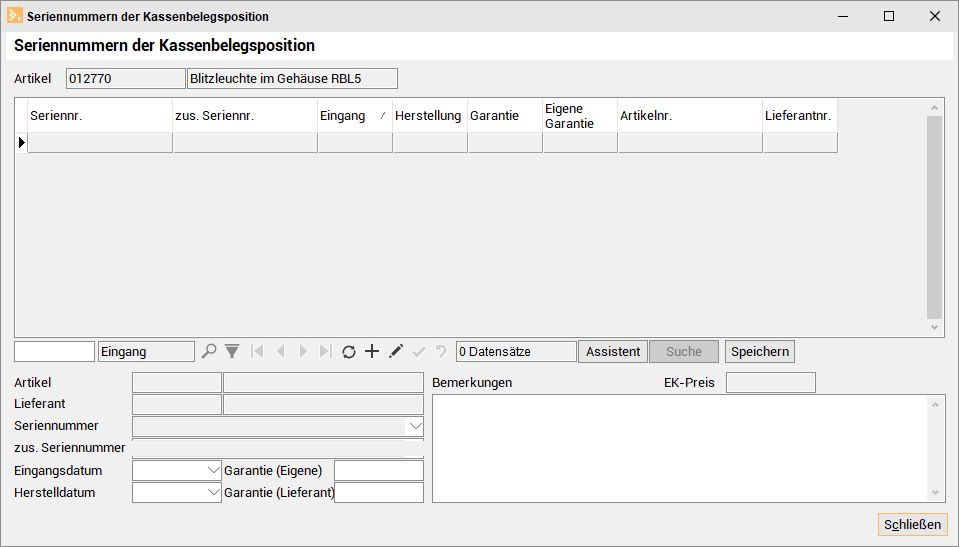
Task: Click the Schließen button
Action: pyautogui.click(x=913, y=524)
